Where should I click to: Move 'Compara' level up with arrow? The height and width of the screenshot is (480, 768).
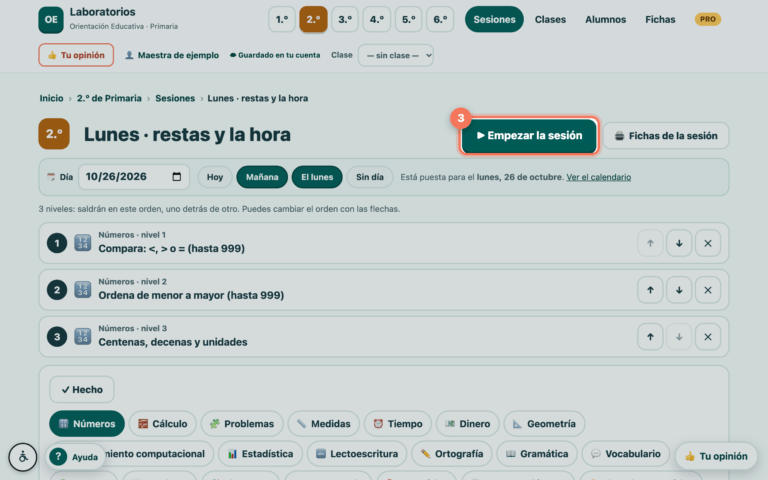click(x=650, y=243)
